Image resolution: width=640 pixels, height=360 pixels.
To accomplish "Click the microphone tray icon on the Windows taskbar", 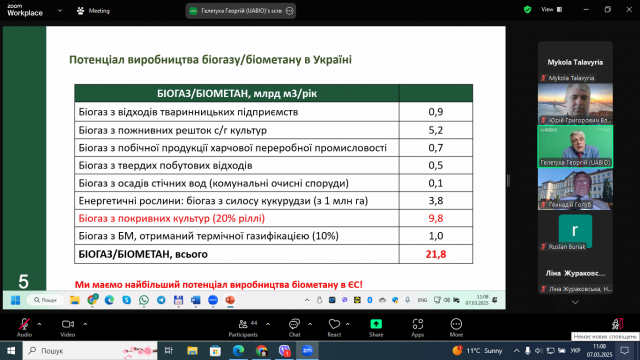I will coord(528,351).
